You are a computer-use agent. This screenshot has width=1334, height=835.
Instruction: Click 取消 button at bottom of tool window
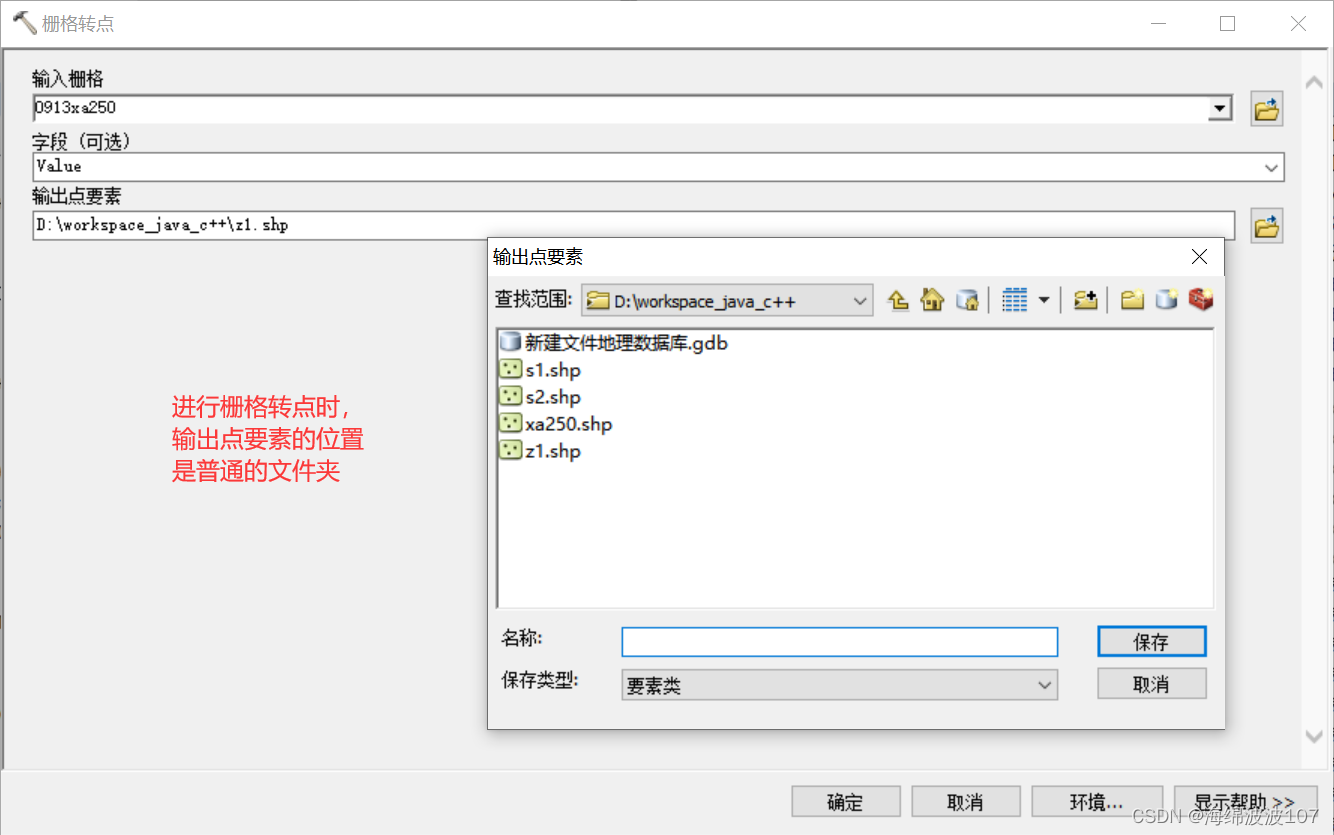(x=965, y=802)
